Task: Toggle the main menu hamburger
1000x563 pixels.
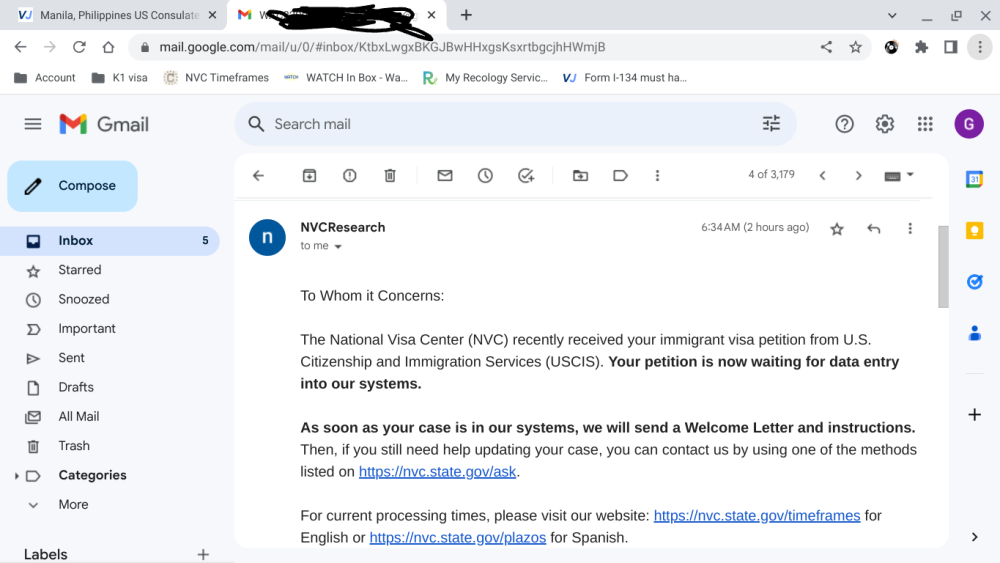Action: coord(33,124)
